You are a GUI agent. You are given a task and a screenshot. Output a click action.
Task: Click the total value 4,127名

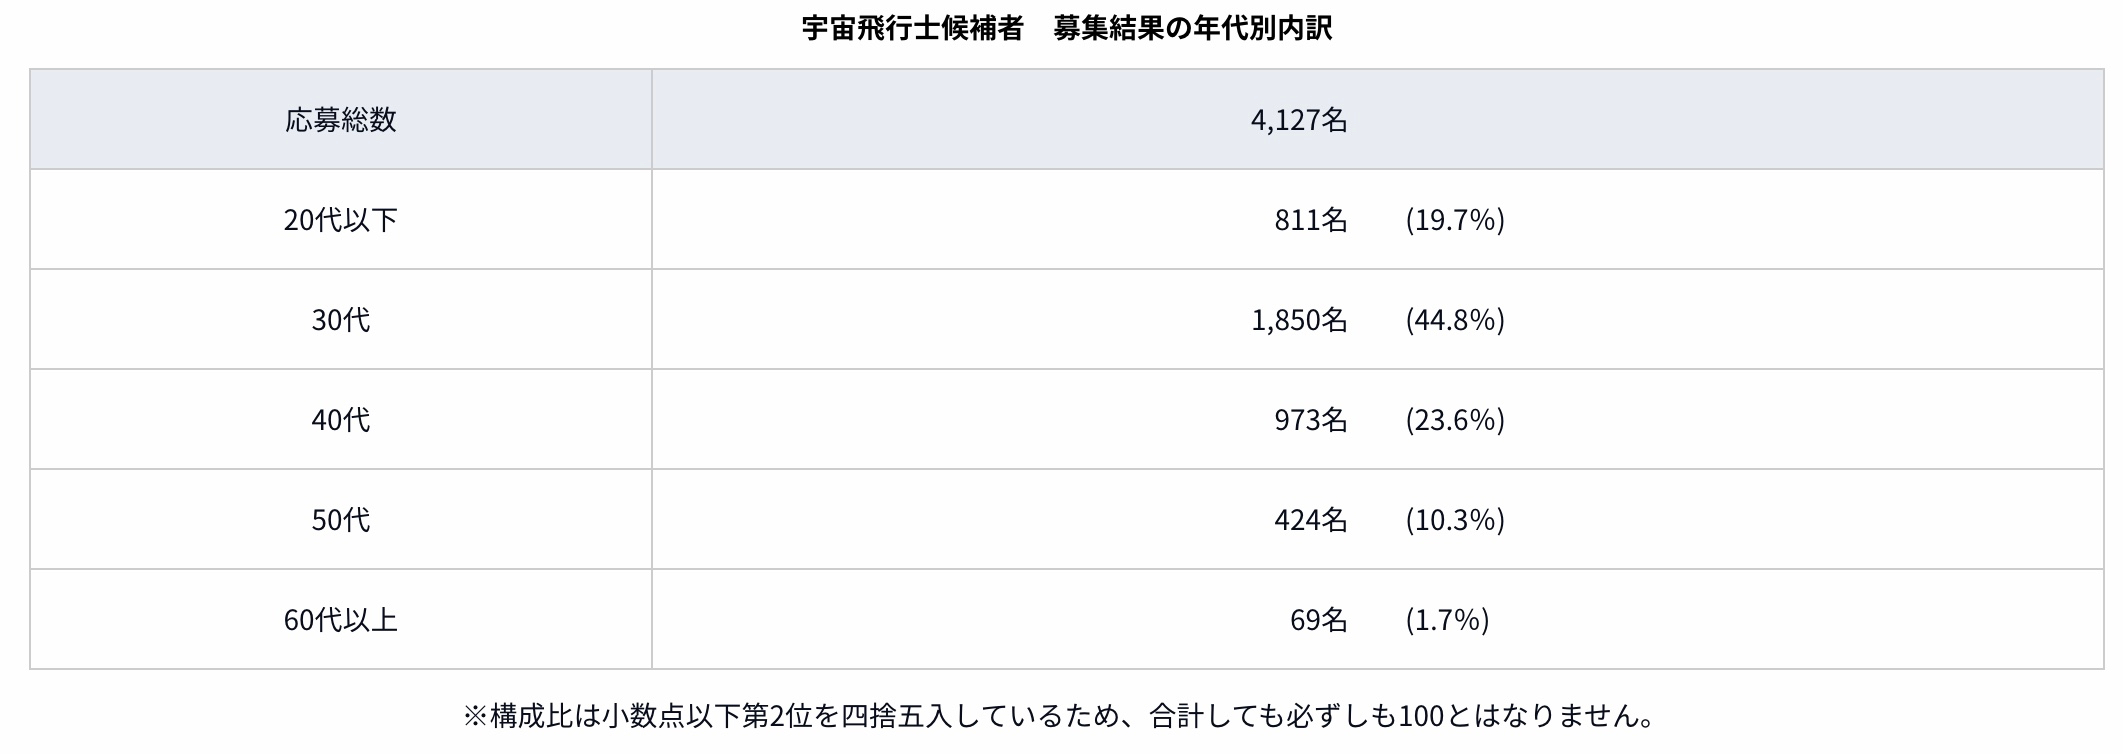[1299, 120]
